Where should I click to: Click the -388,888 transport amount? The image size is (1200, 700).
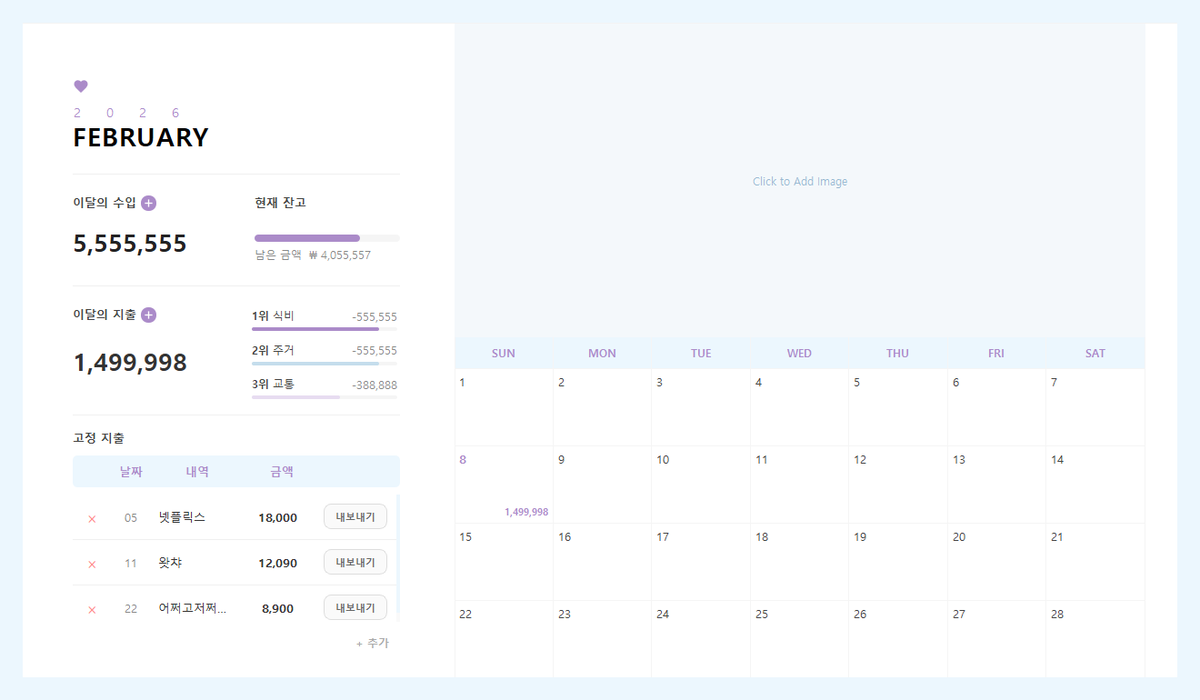[374, 385]
